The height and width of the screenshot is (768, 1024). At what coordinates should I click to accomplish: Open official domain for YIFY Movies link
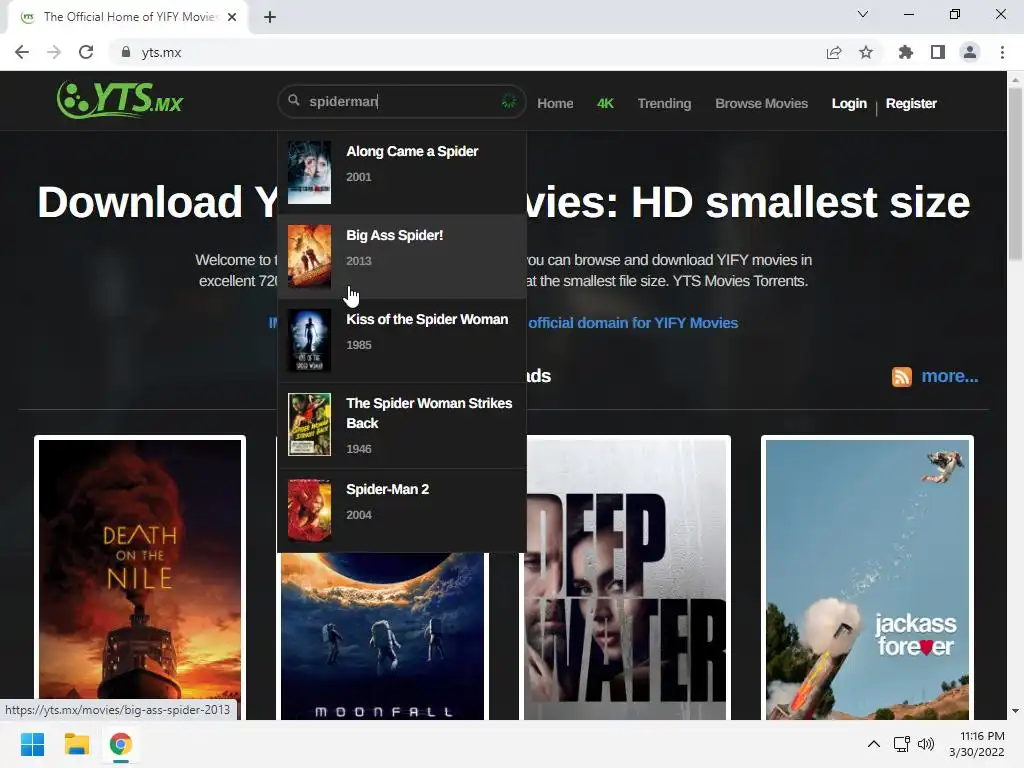point(633,323)
